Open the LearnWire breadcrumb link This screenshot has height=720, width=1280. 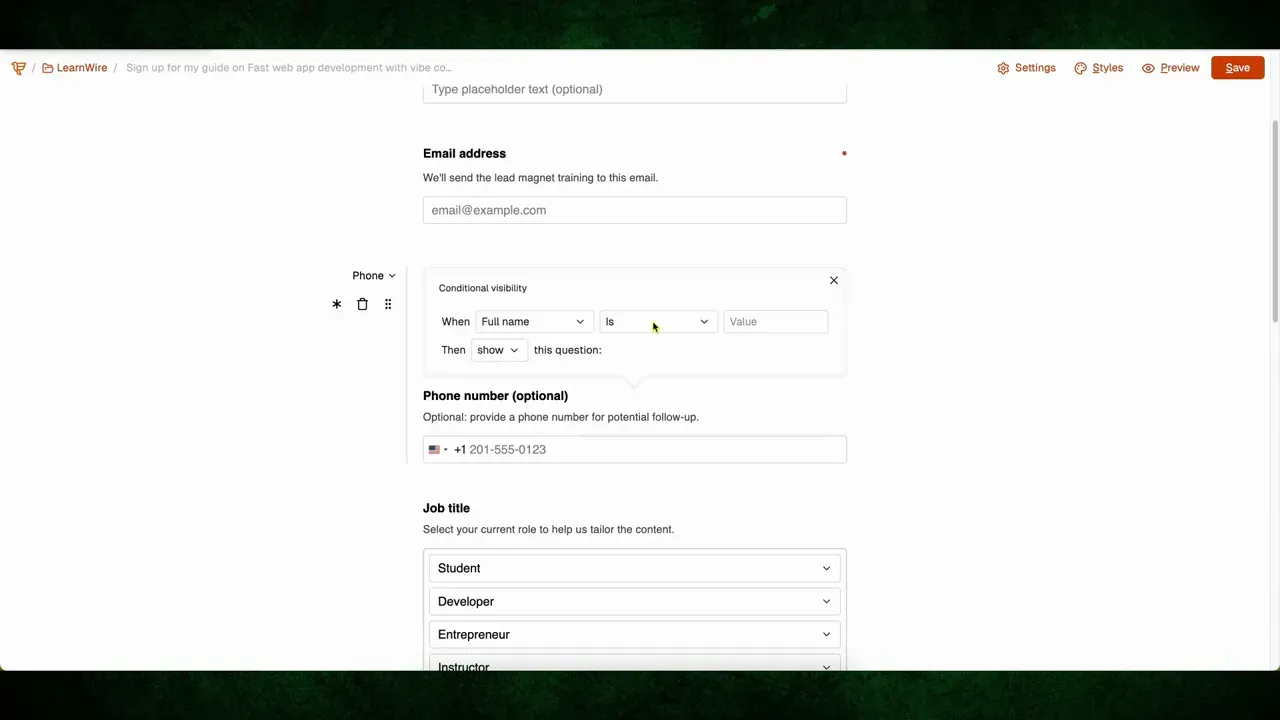click(x=82, y=67)
